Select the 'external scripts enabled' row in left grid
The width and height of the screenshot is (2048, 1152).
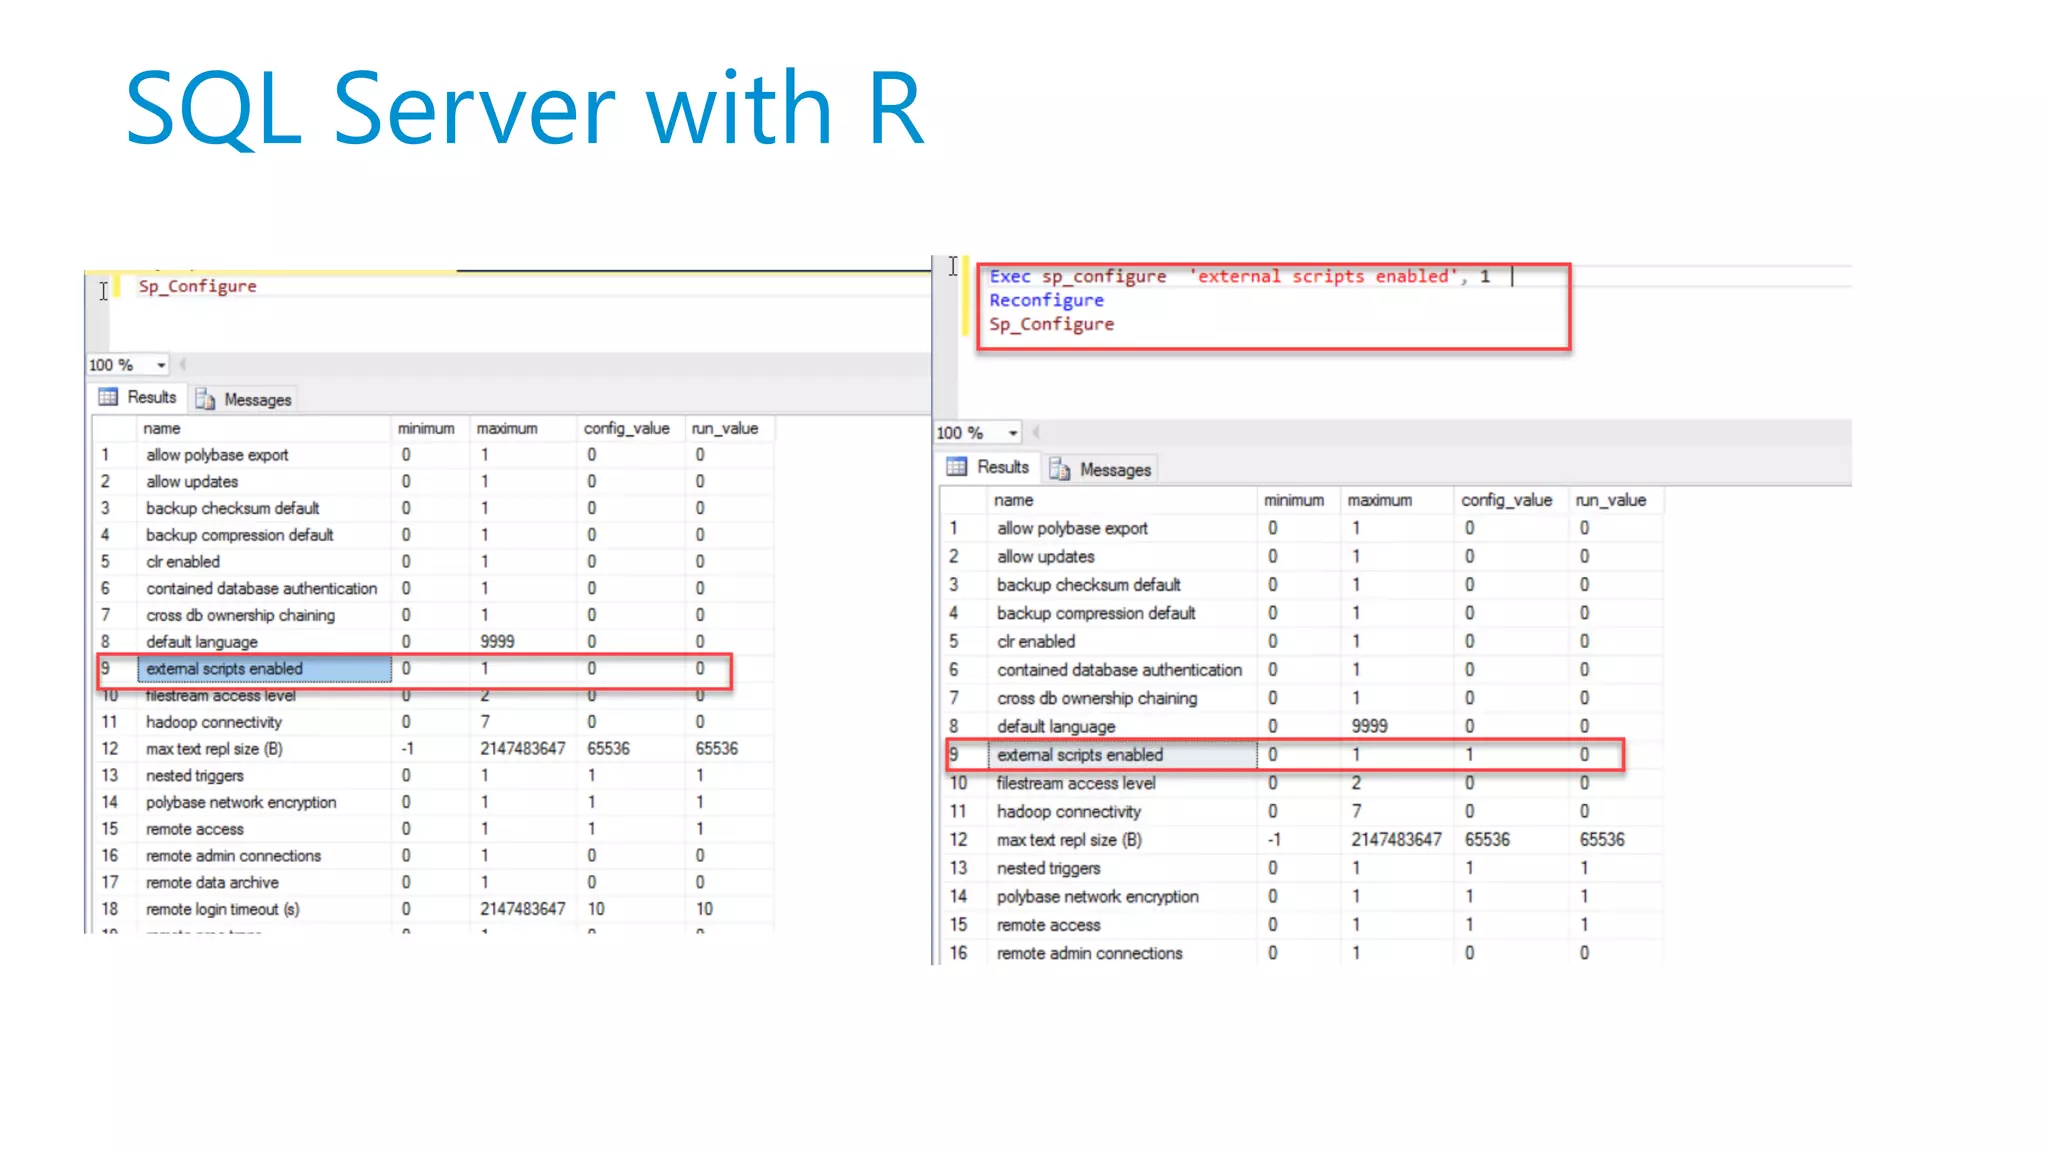pos(224,668)
